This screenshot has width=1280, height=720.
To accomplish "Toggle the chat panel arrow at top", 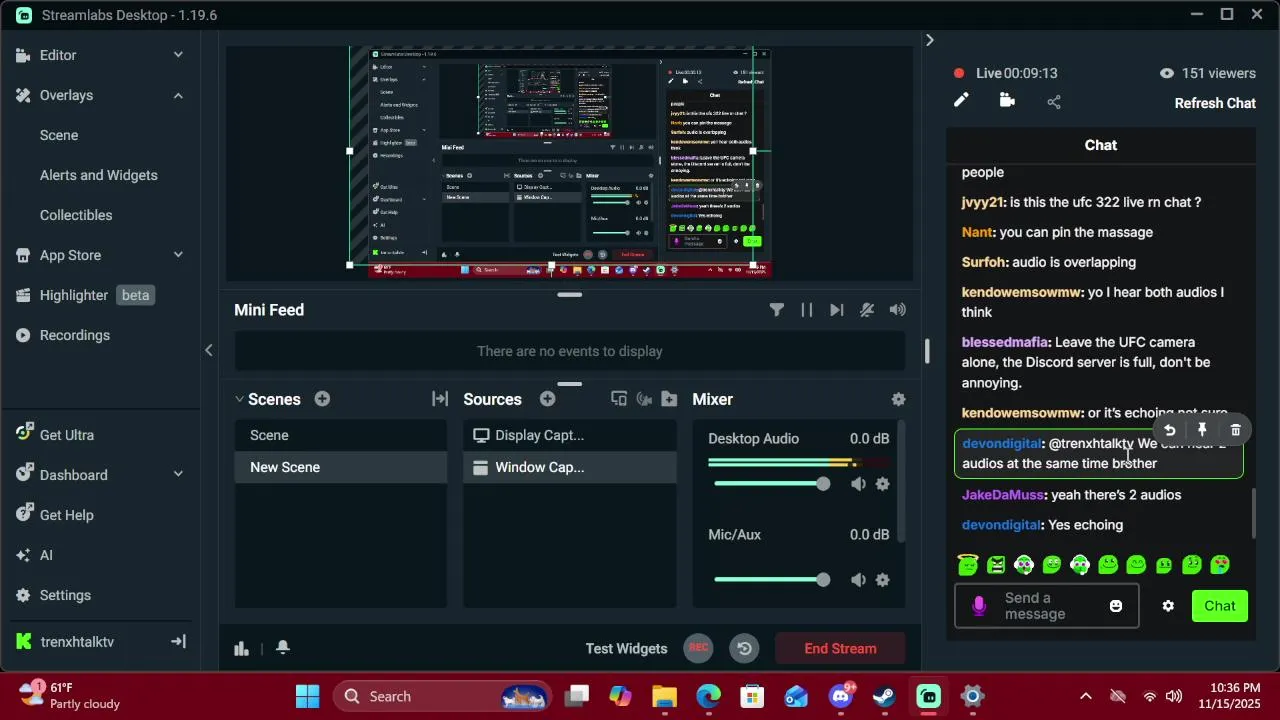I will pos(929,40).
